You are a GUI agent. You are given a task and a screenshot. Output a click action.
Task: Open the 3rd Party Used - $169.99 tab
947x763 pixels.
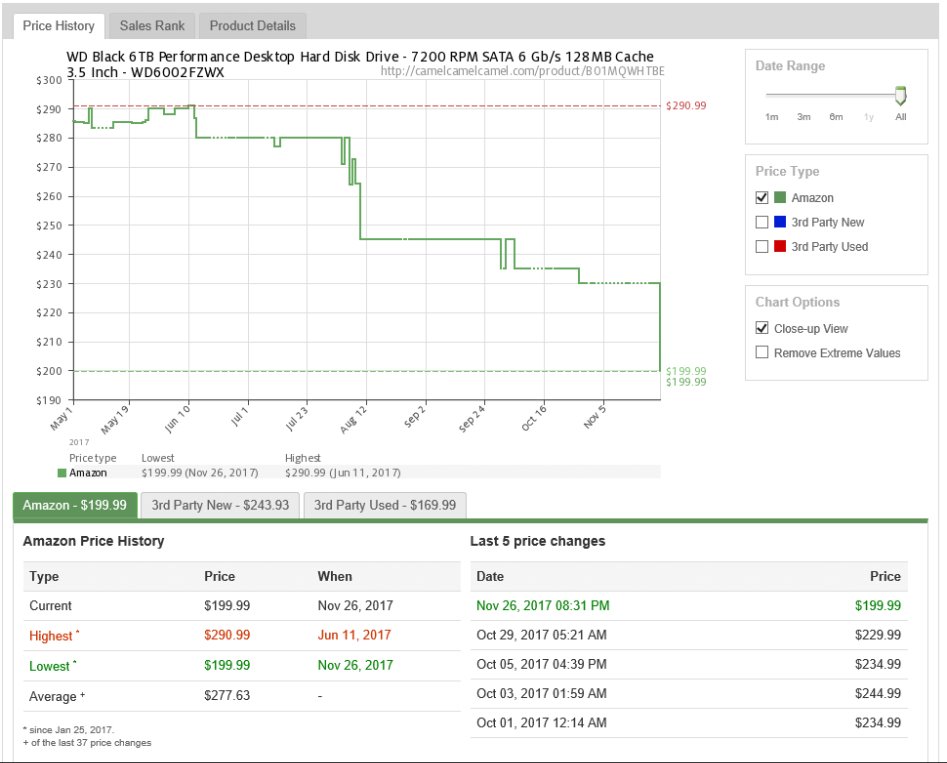point(384,505)
